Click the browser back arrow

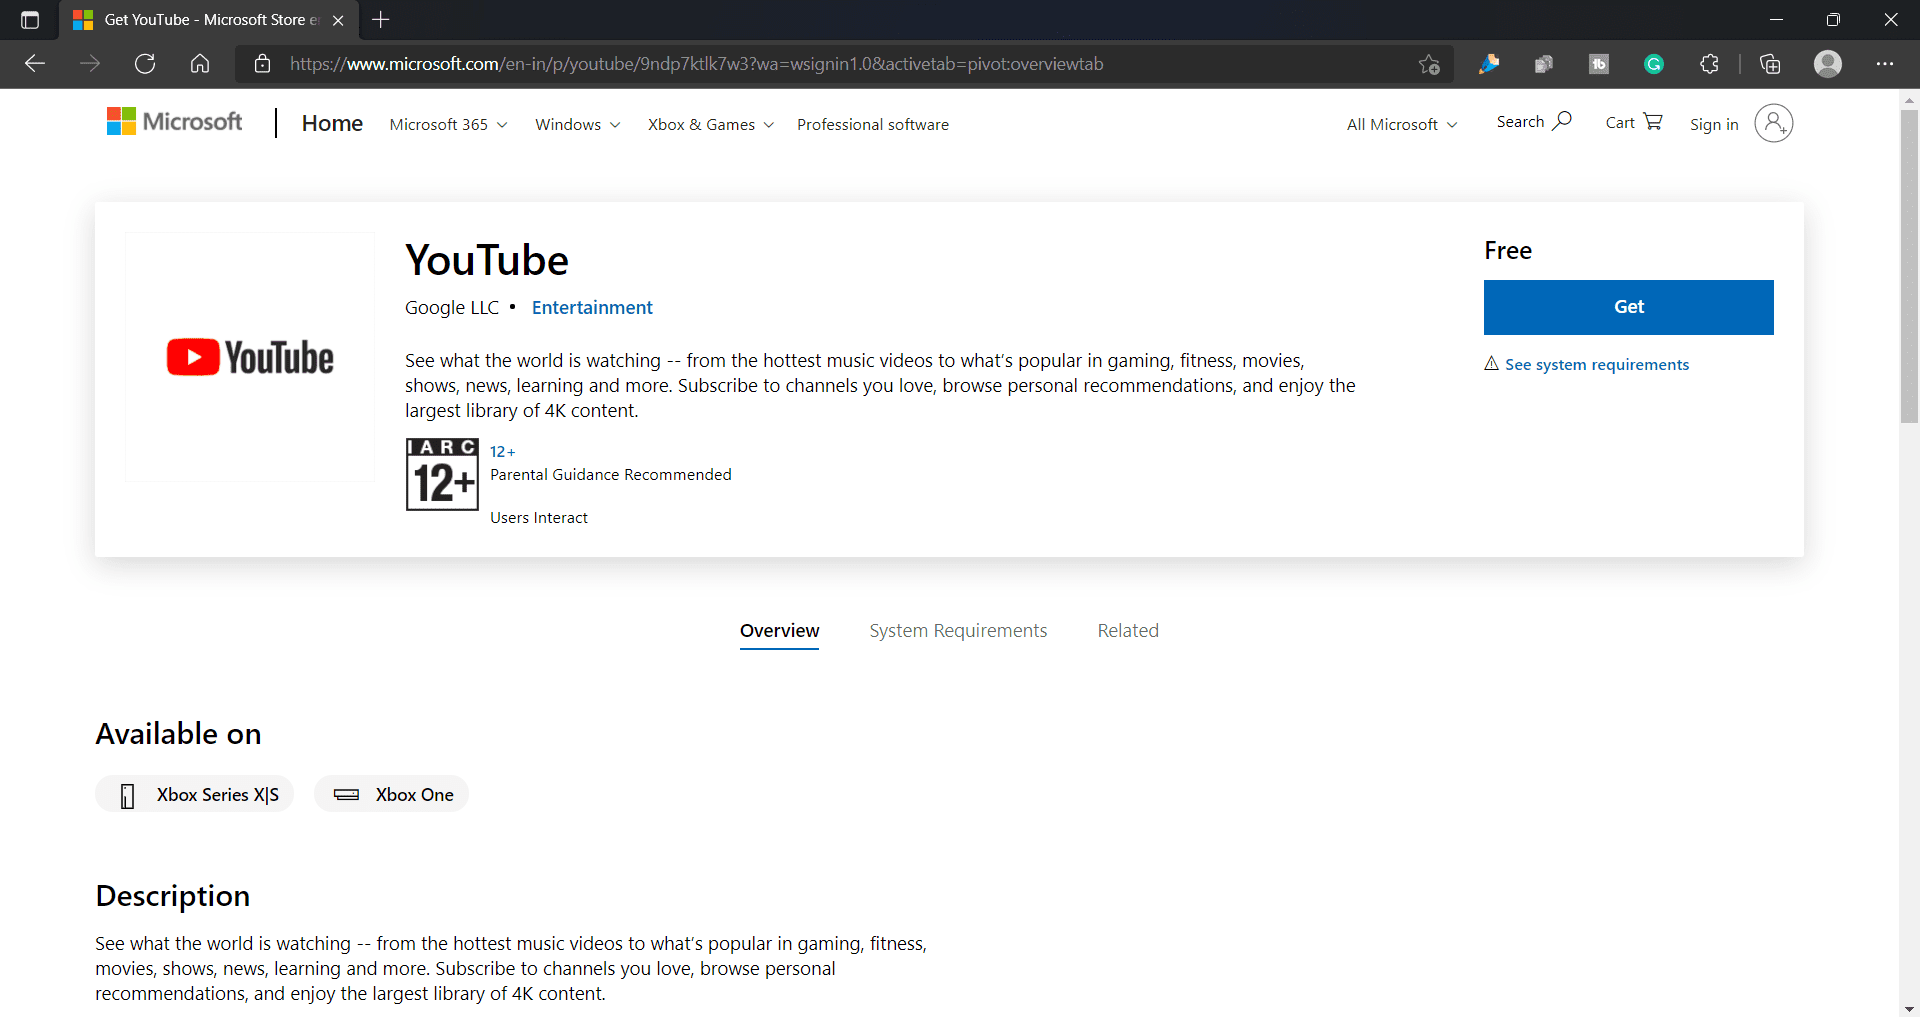[35, 64]
